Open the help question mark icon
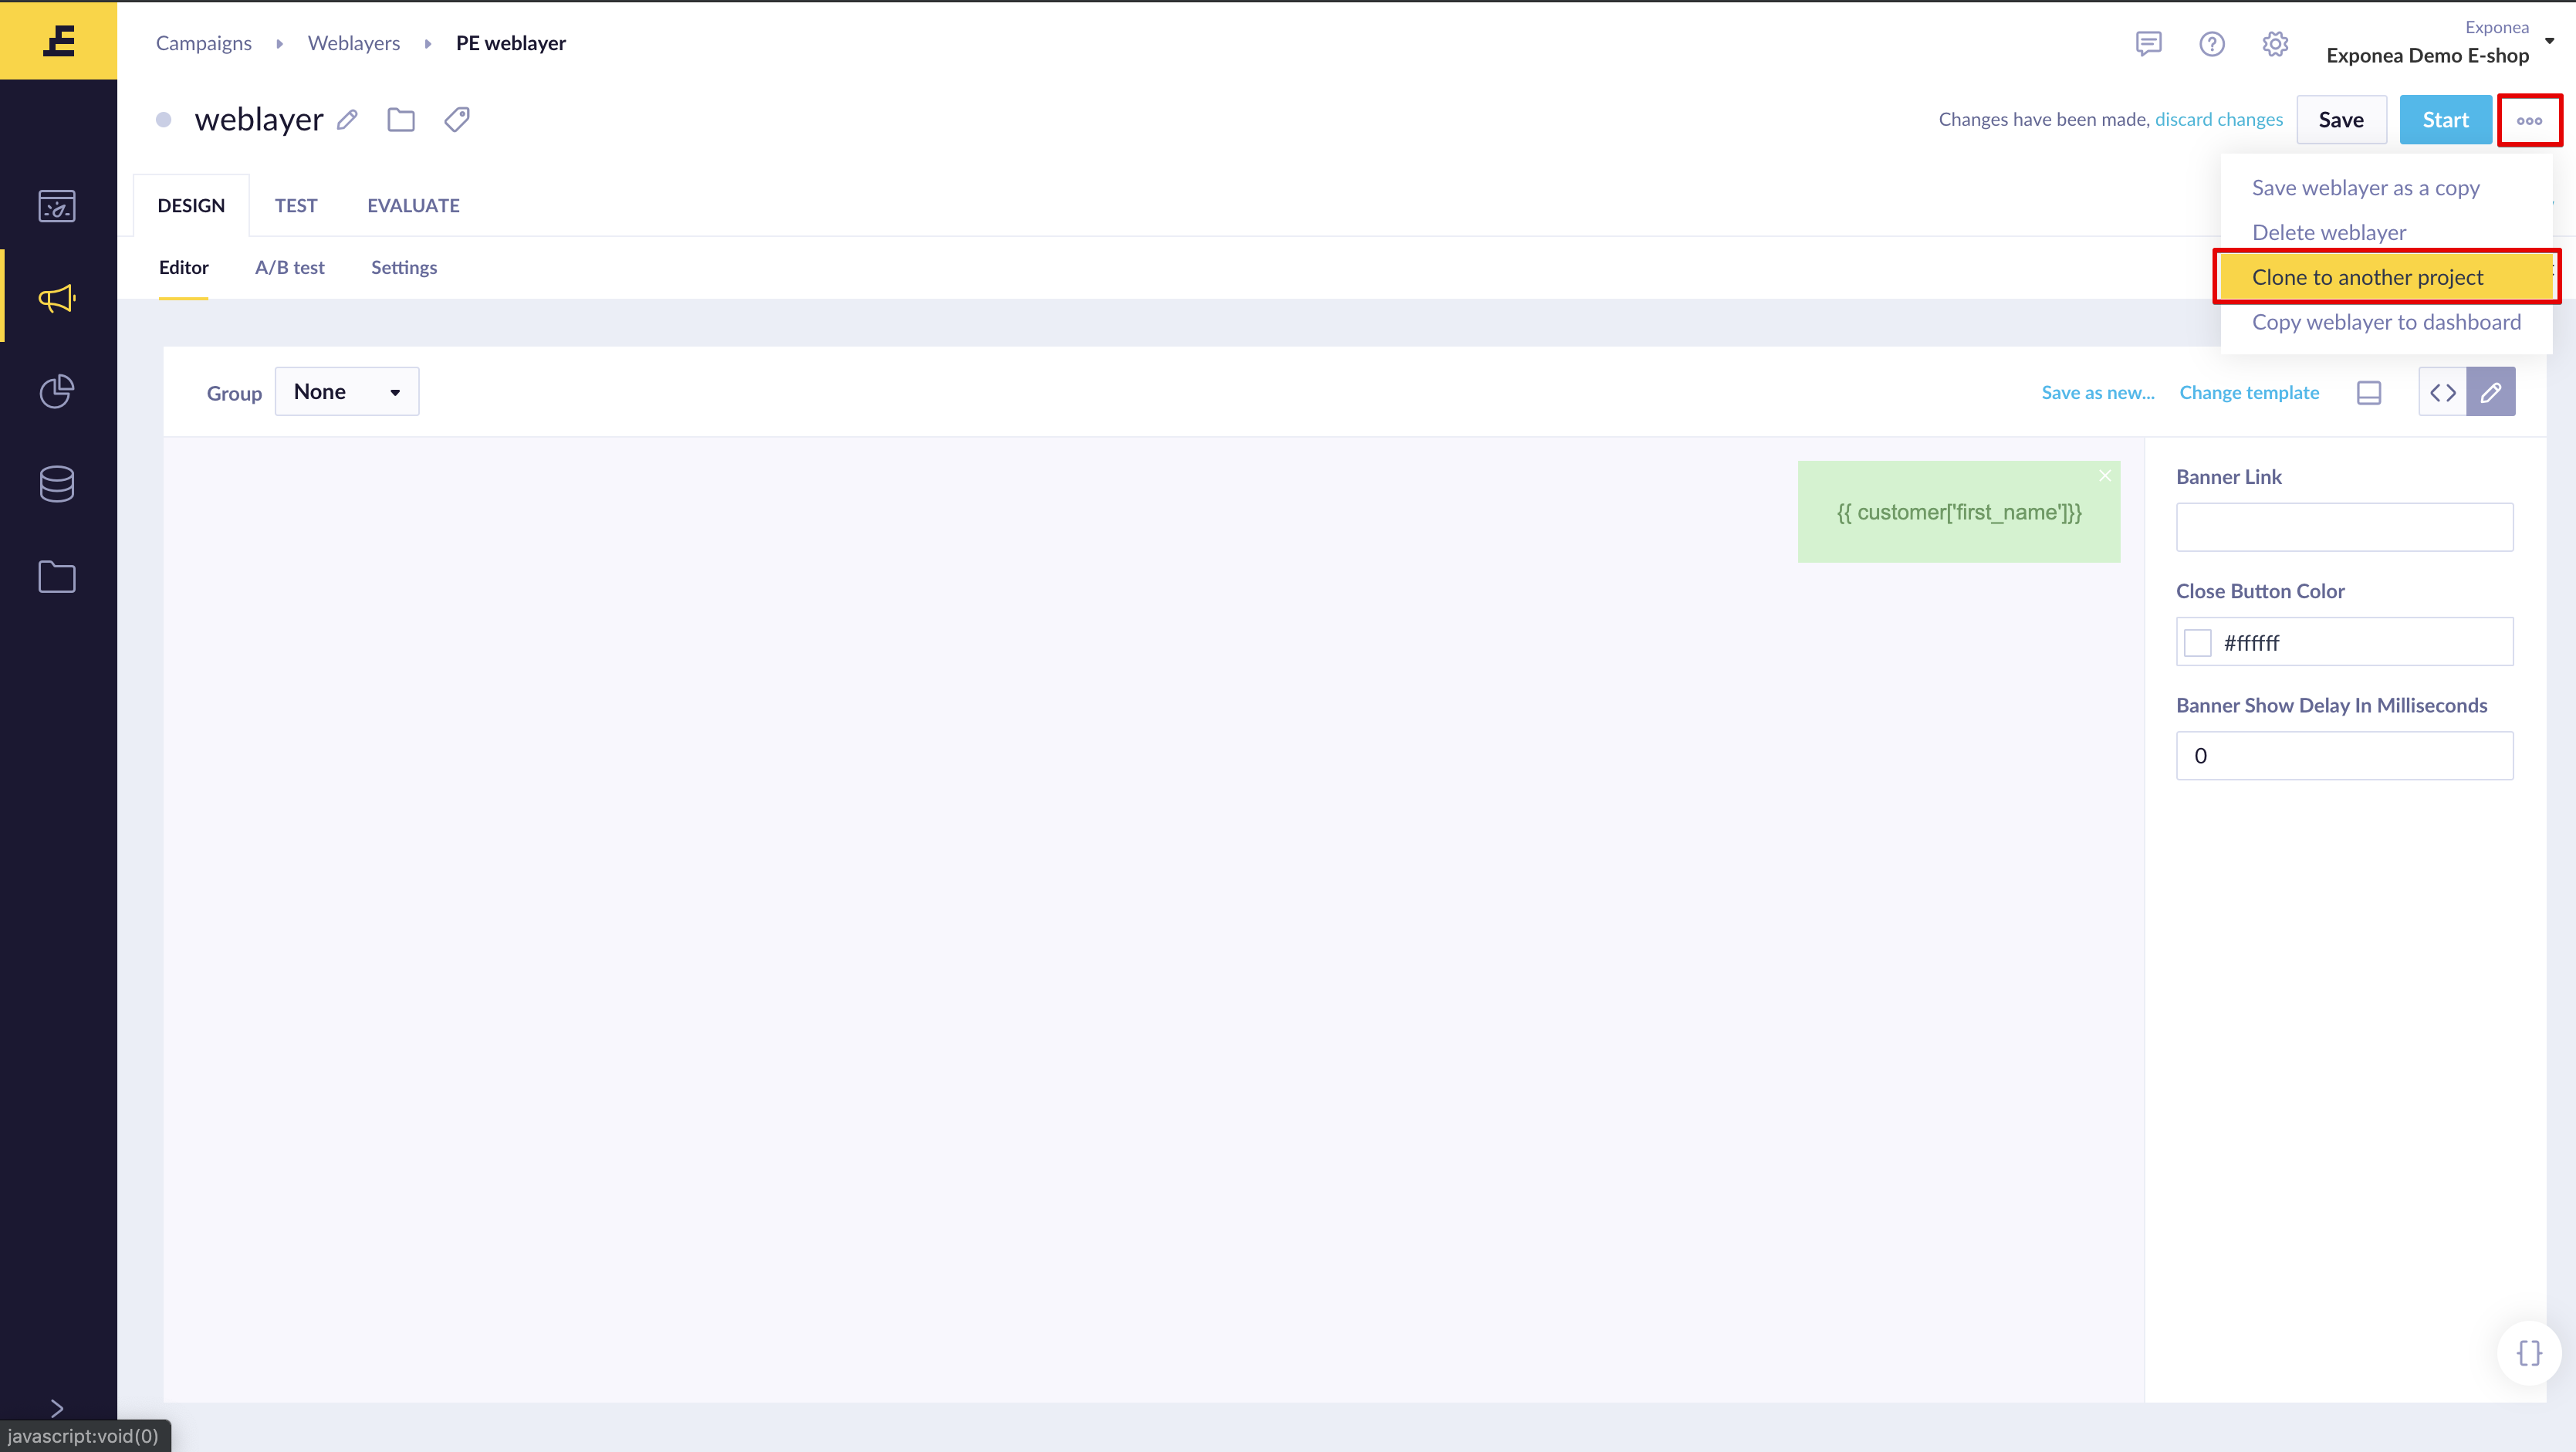The width and height of the screenshot is (2576, 1452). (x=2212, y=44)
